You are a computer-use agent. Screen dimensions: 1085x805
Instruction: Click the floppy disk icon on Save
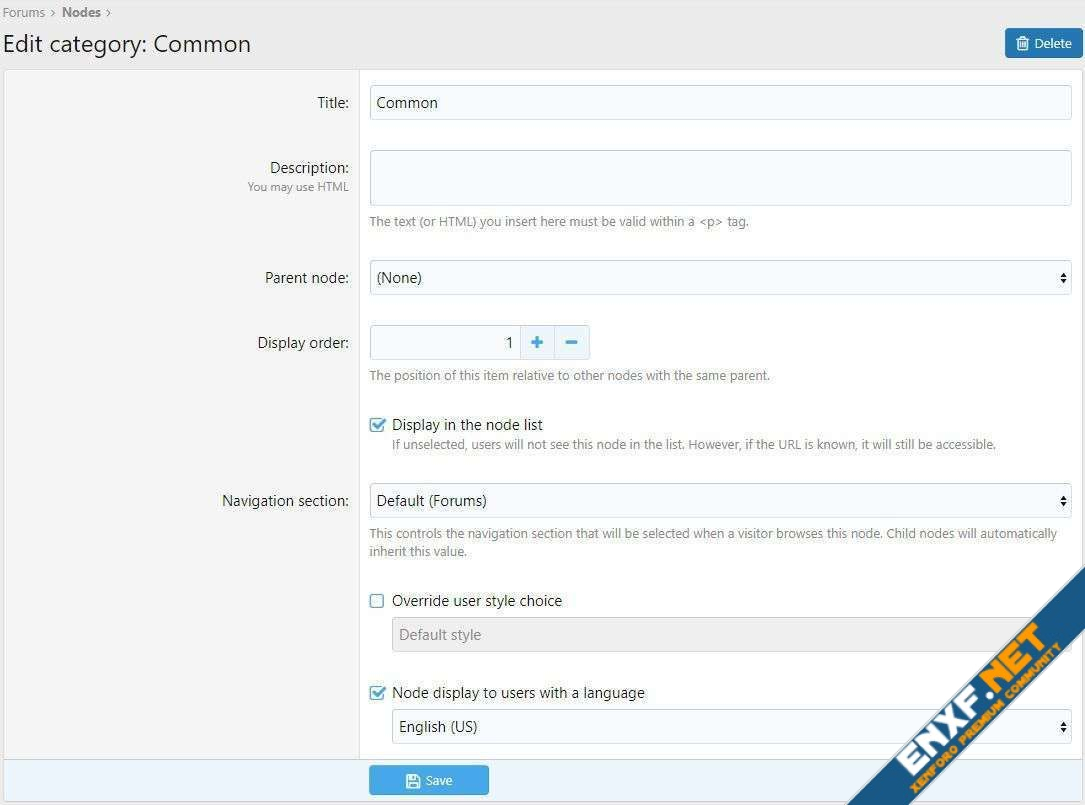(x=413, y=781)
